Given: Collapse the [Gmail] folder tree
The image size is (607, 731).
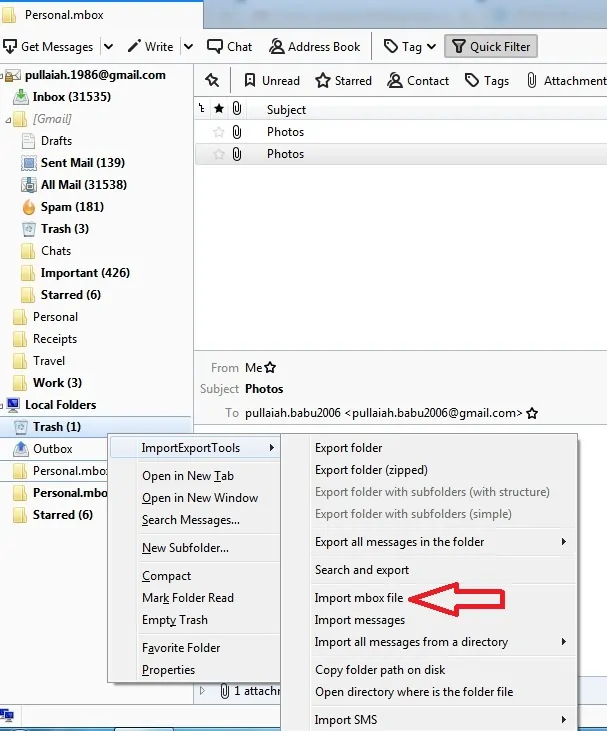Looking at the screenshot, I should point(9,119).
